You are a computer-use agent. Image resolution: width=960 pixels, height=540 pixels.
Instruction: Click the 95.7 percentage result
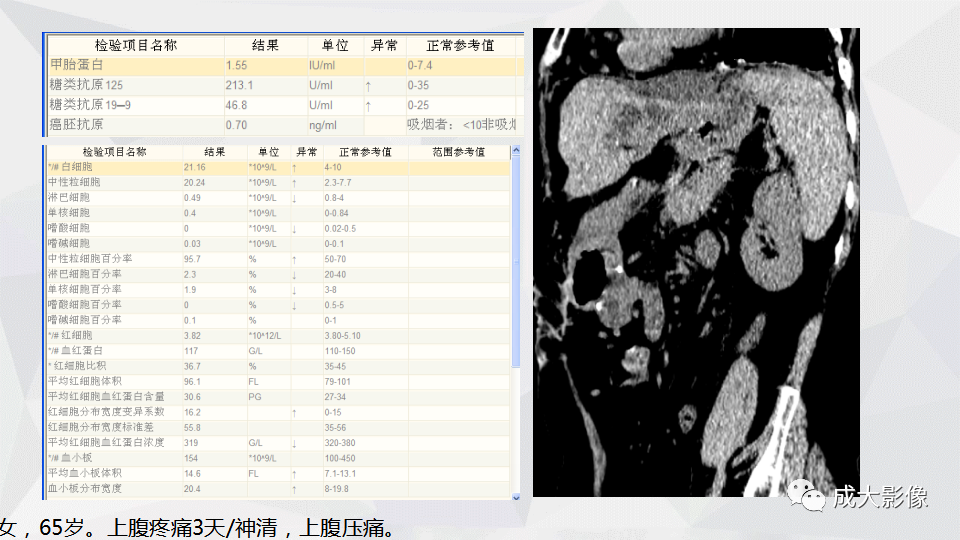coord(192,259)
